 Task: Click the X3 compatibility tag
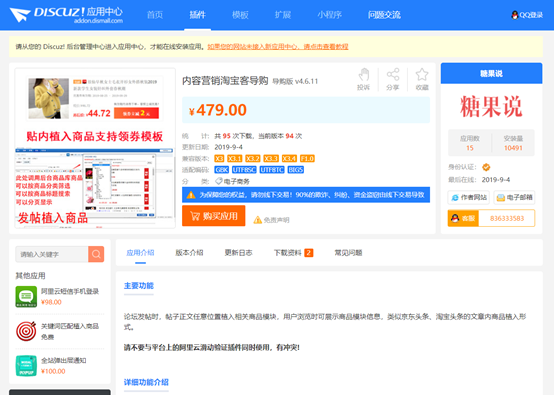pyautogui.click(x=219, y=159)
